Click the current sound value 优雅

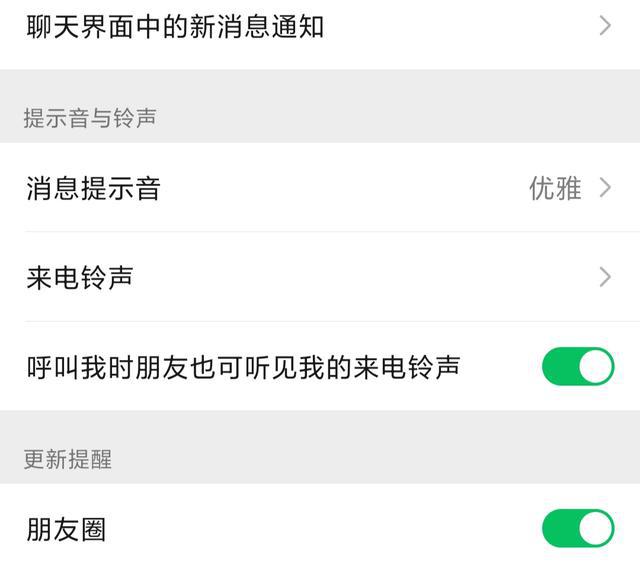tap(555, 187)
